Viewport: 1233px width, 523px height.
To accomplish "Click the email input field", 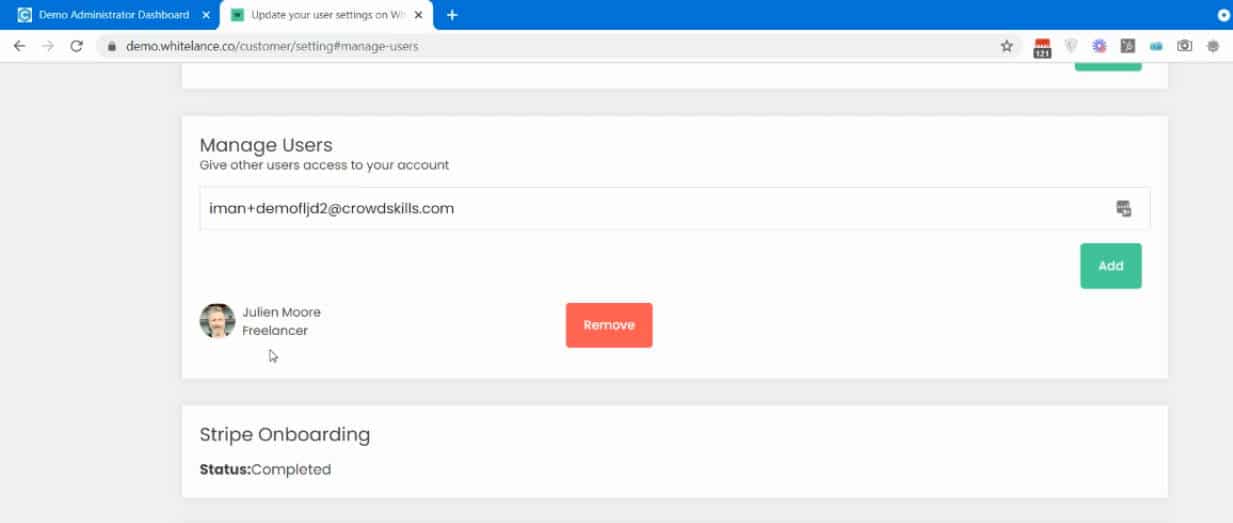I will point(674,208).
